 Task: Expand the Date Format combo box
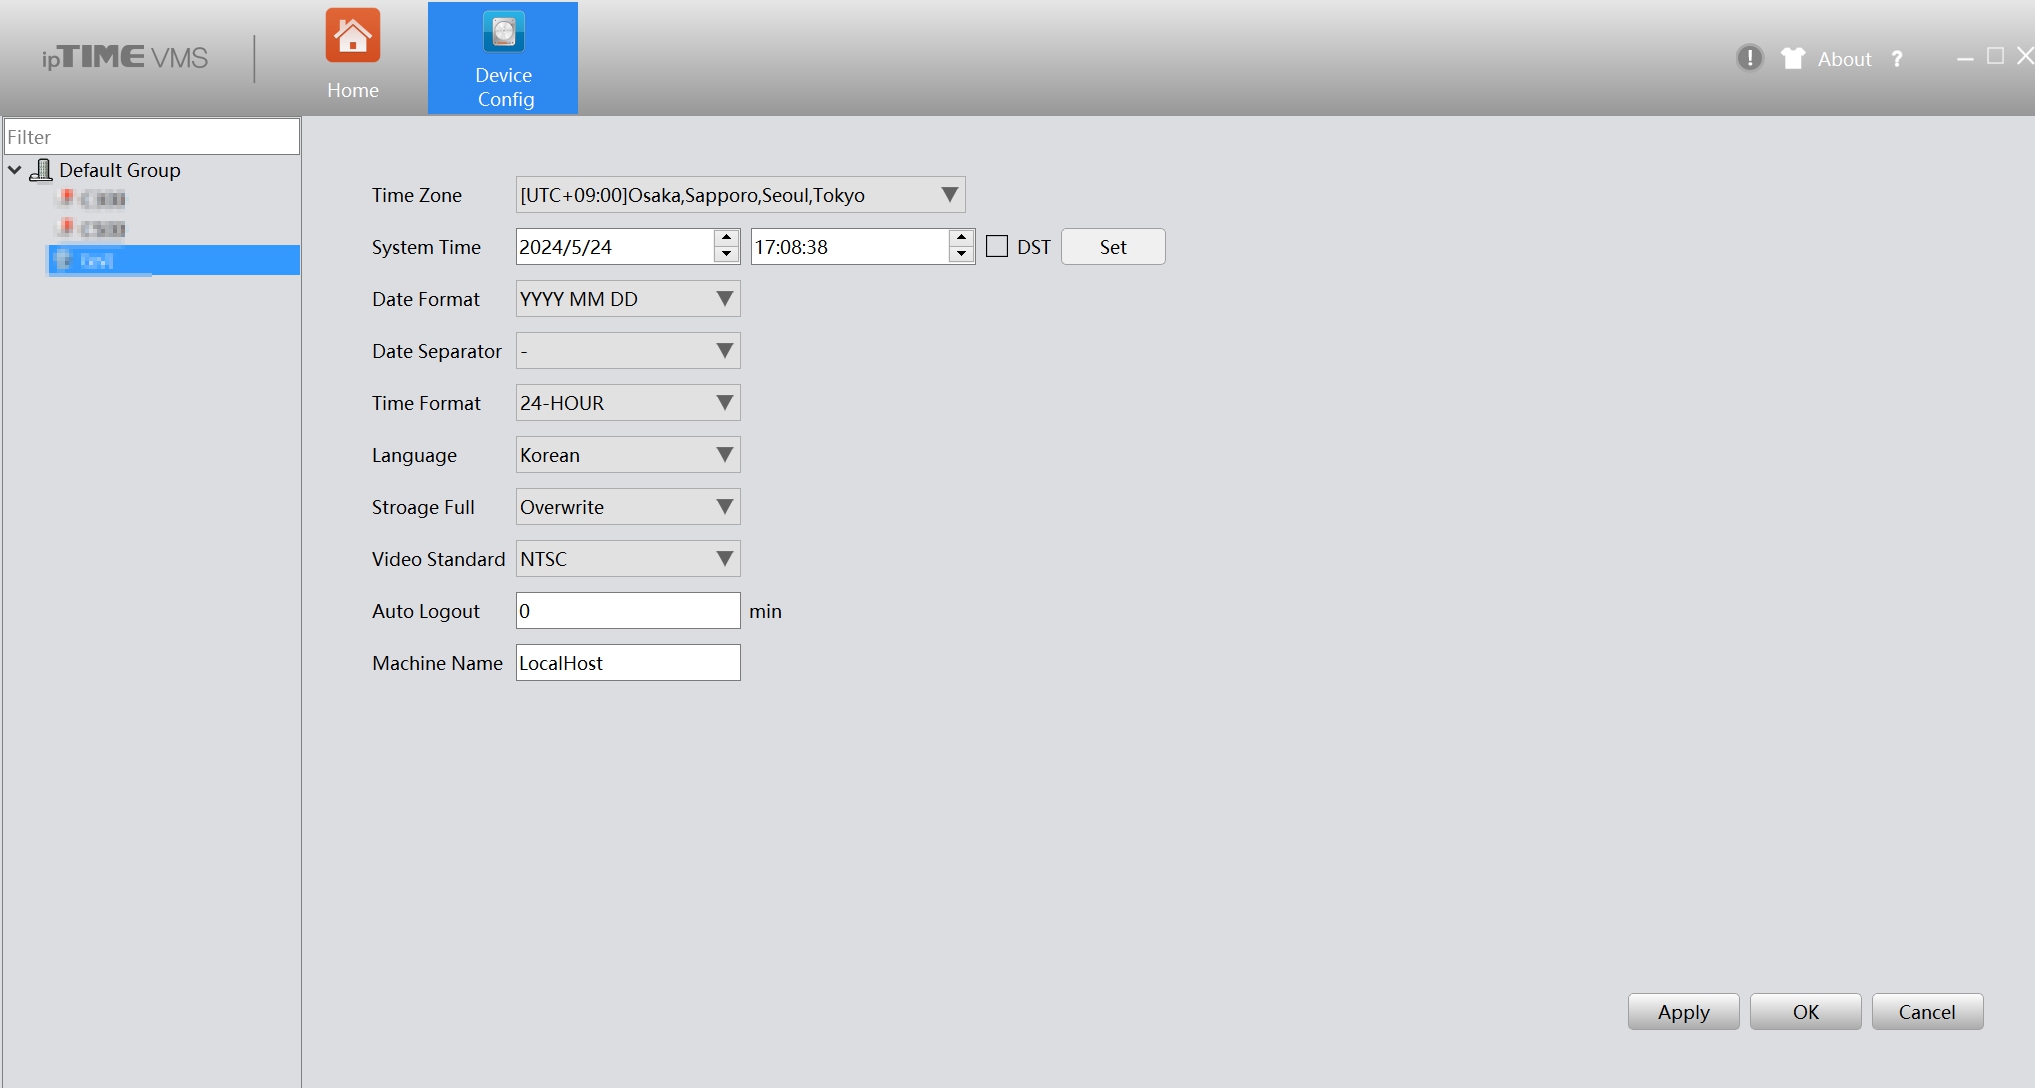point(628,299)
